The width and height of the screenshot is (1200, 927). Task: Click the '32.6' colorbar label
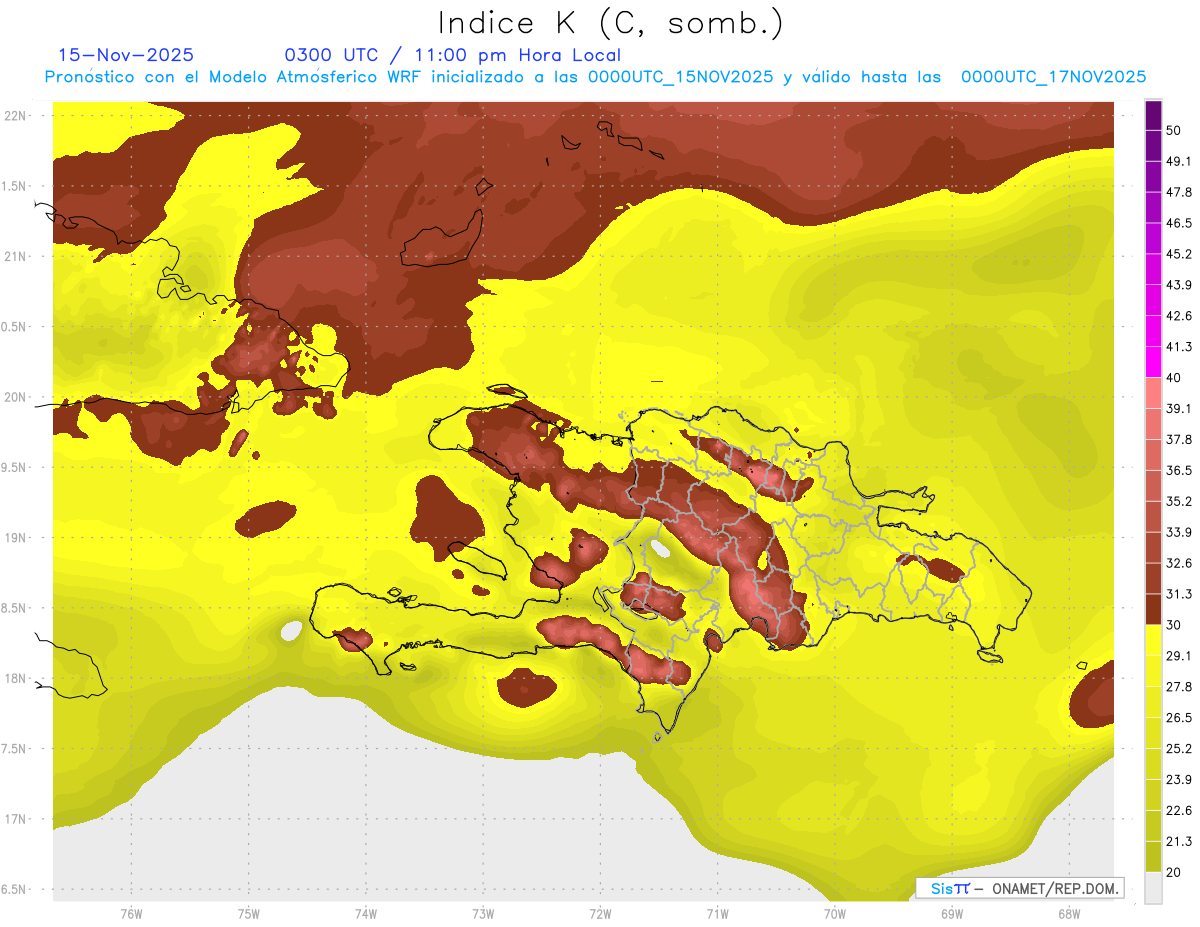1179,563
